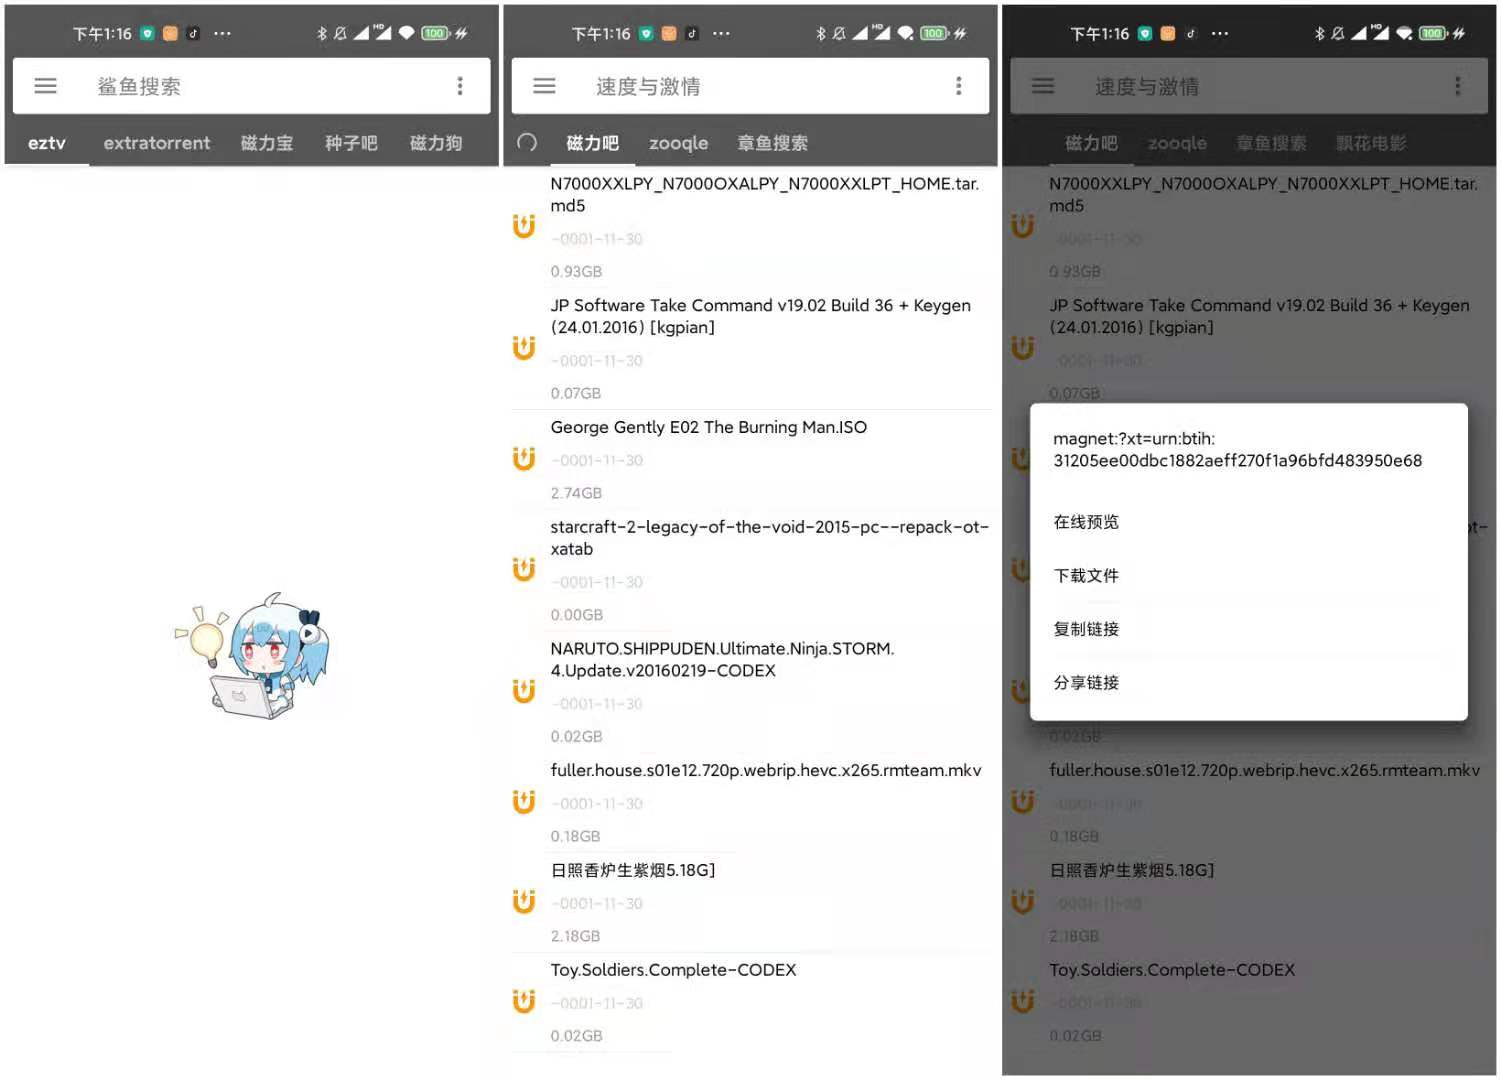The height and width of the screenshot is (1080, 1501).
Task: Tap magnet icon beside starcraft-2 legacy result
Action: (x=524, y=569)
